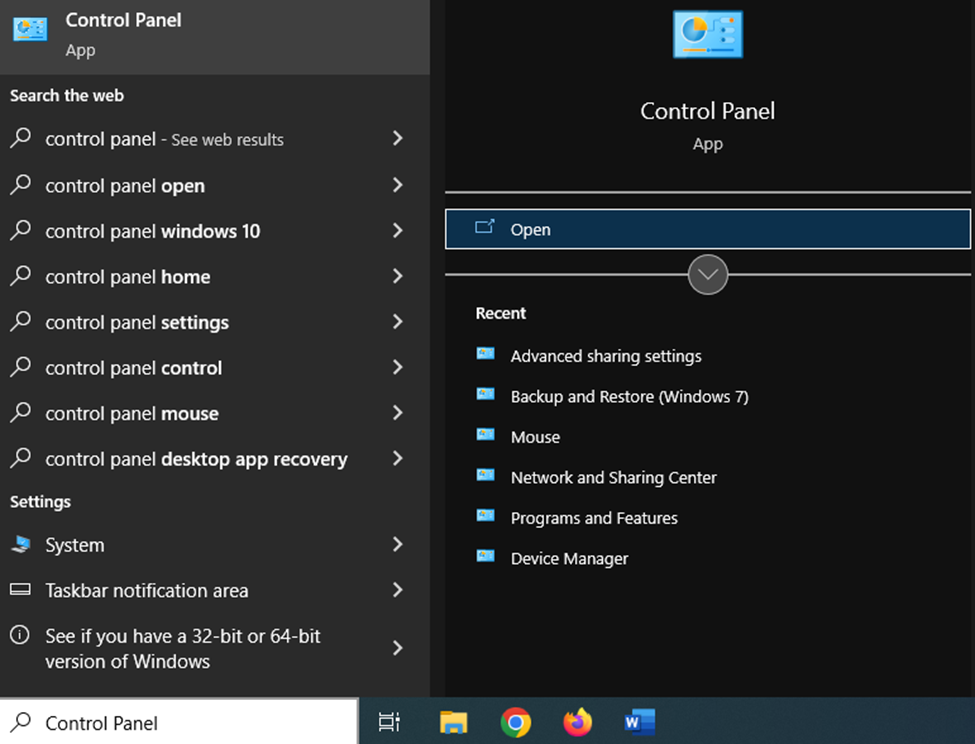
Task: Expand arrow for Taskbar notification area
Action: (398, 590)
